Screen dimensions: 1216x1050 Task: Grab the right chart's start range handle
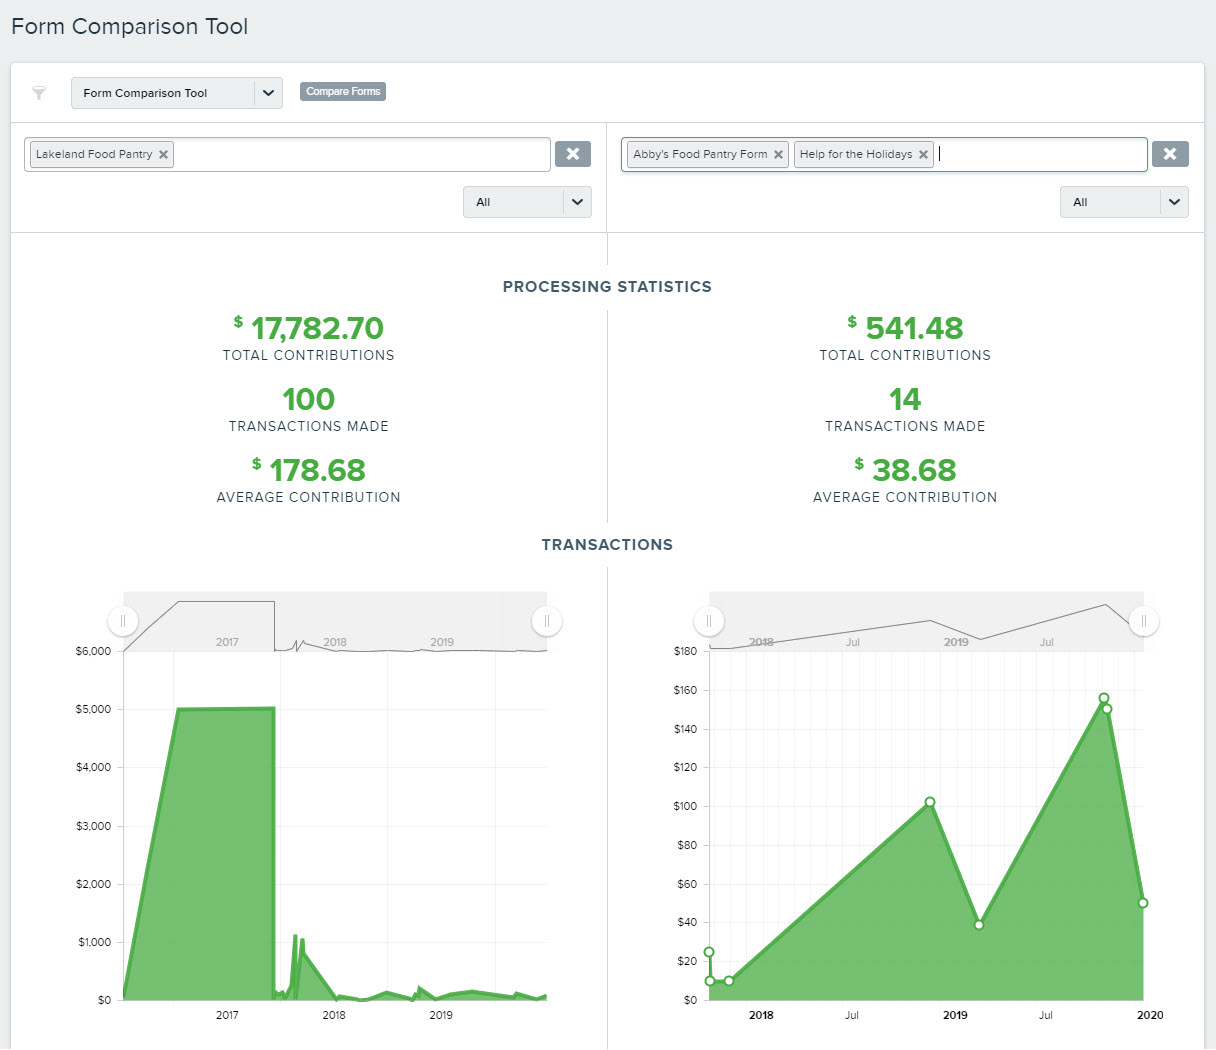pyautogui.click(x=709, y=621)
